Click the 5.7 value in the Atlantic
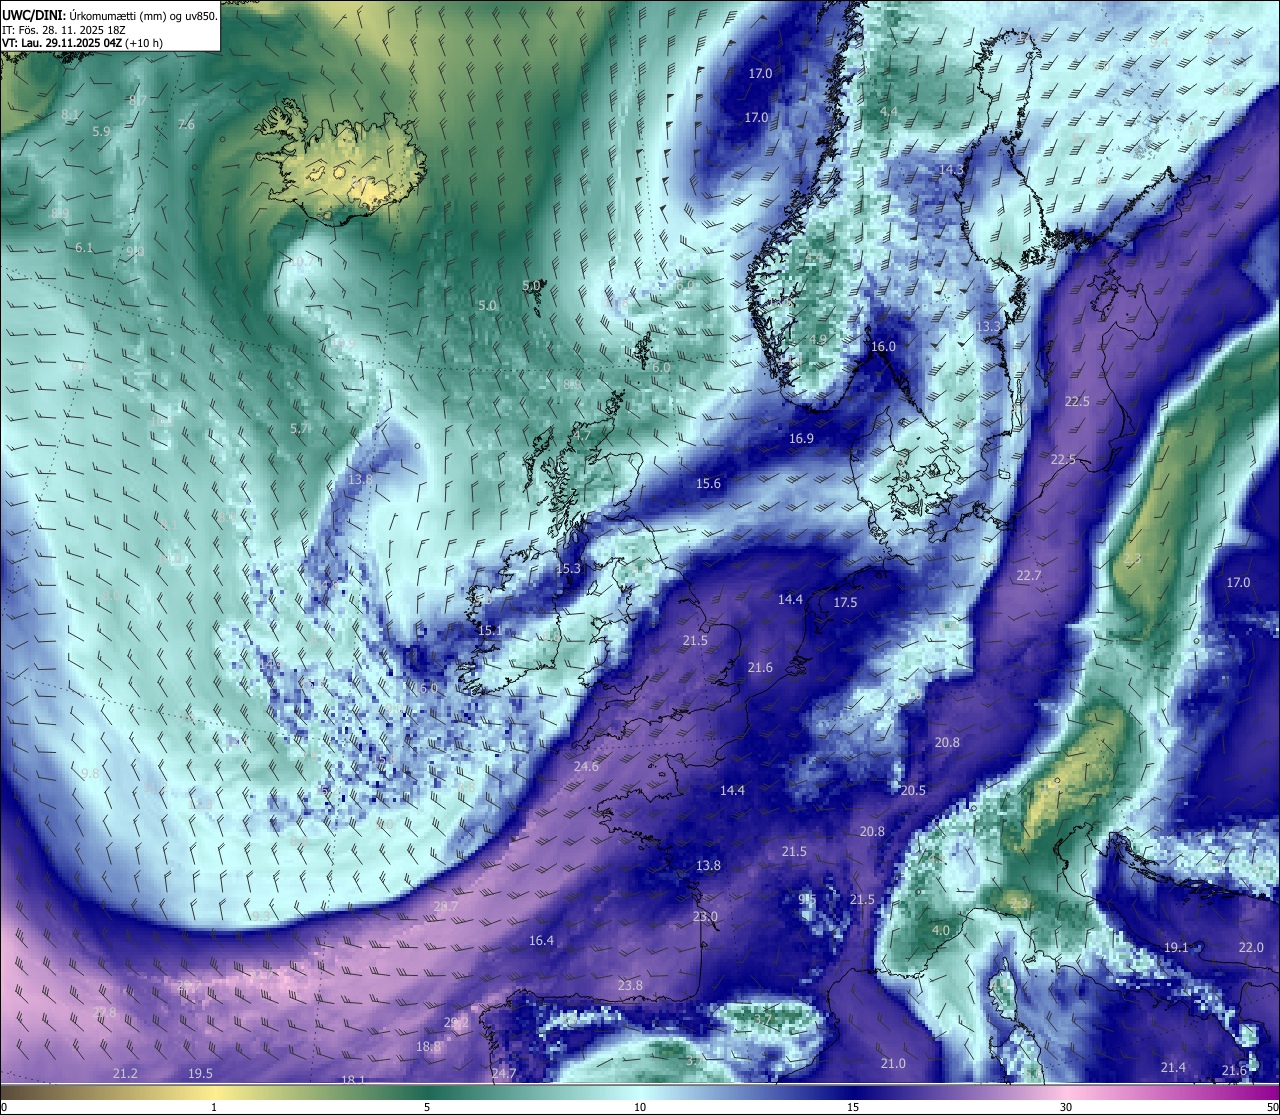The image size is (1280, 1115). tap(299, 429)
